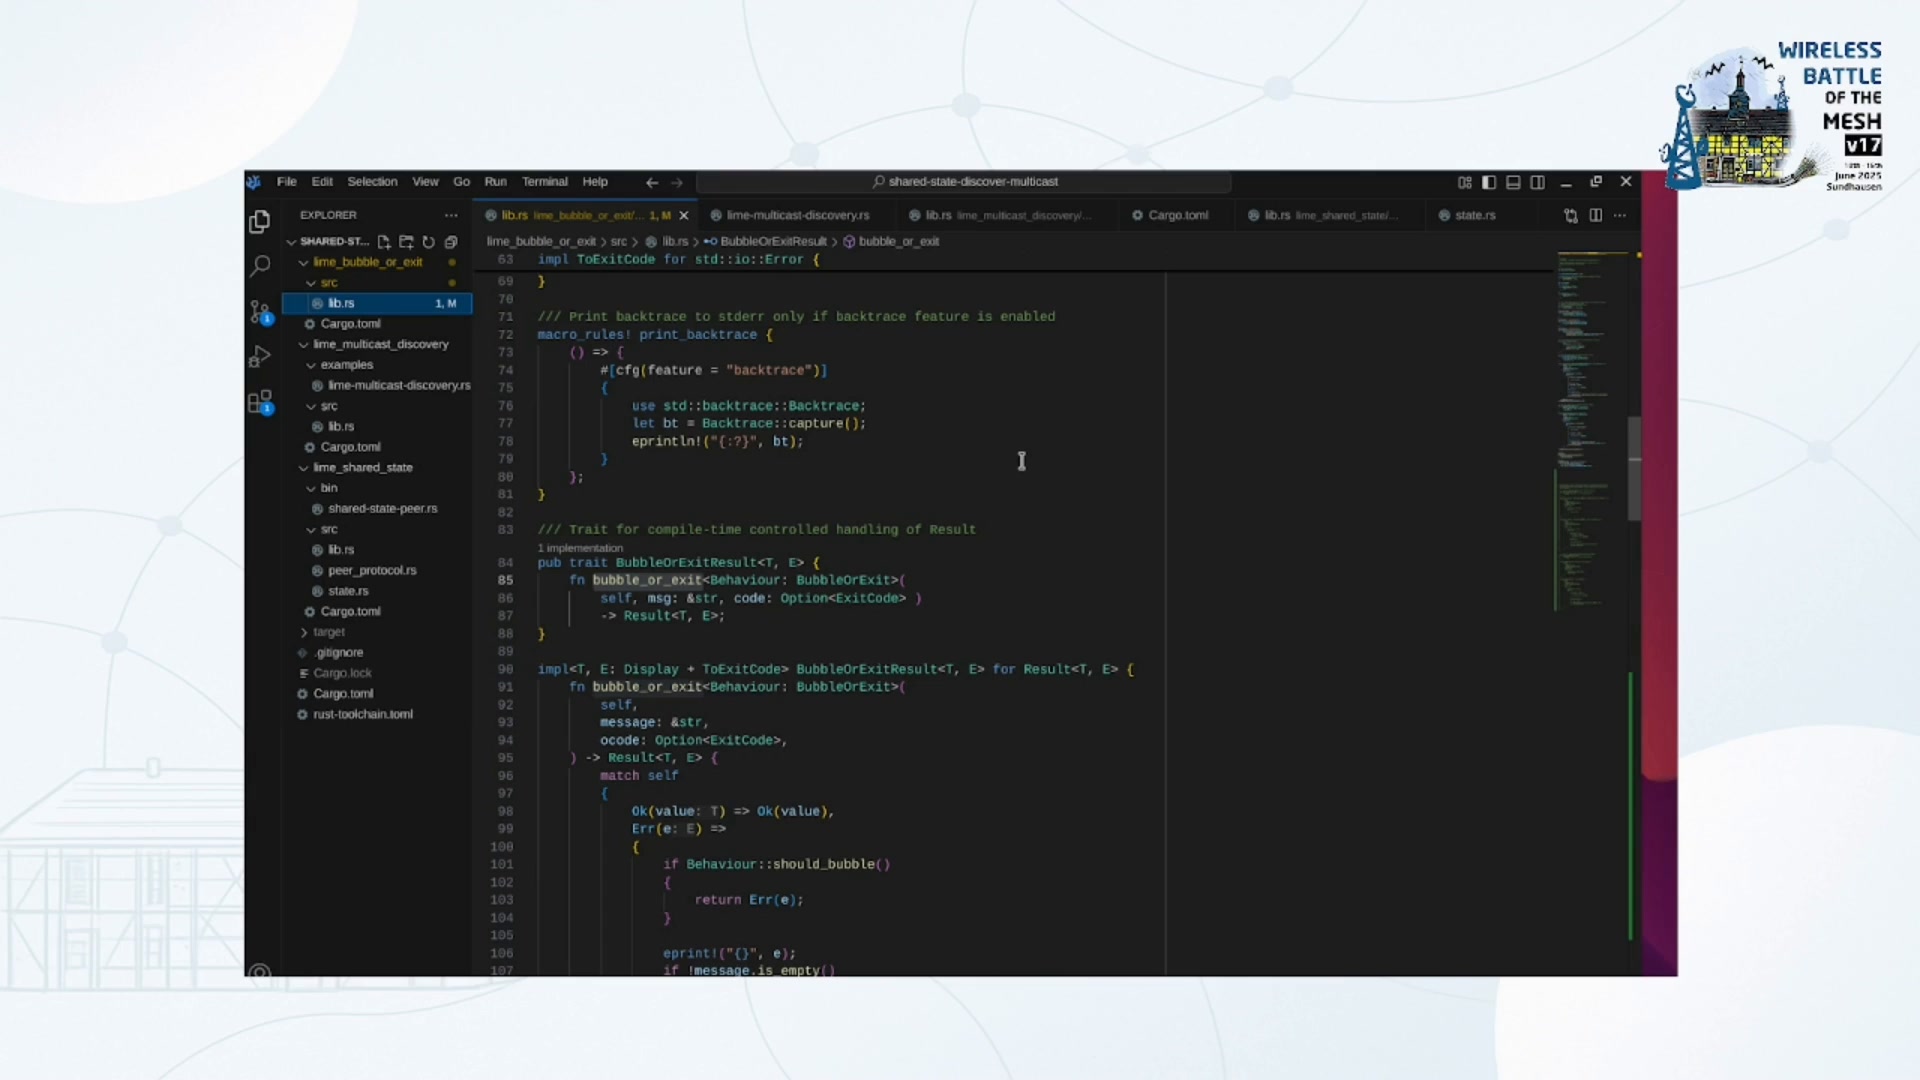
Task: Open Run and Debug view
Action: [x=260, y=357]
